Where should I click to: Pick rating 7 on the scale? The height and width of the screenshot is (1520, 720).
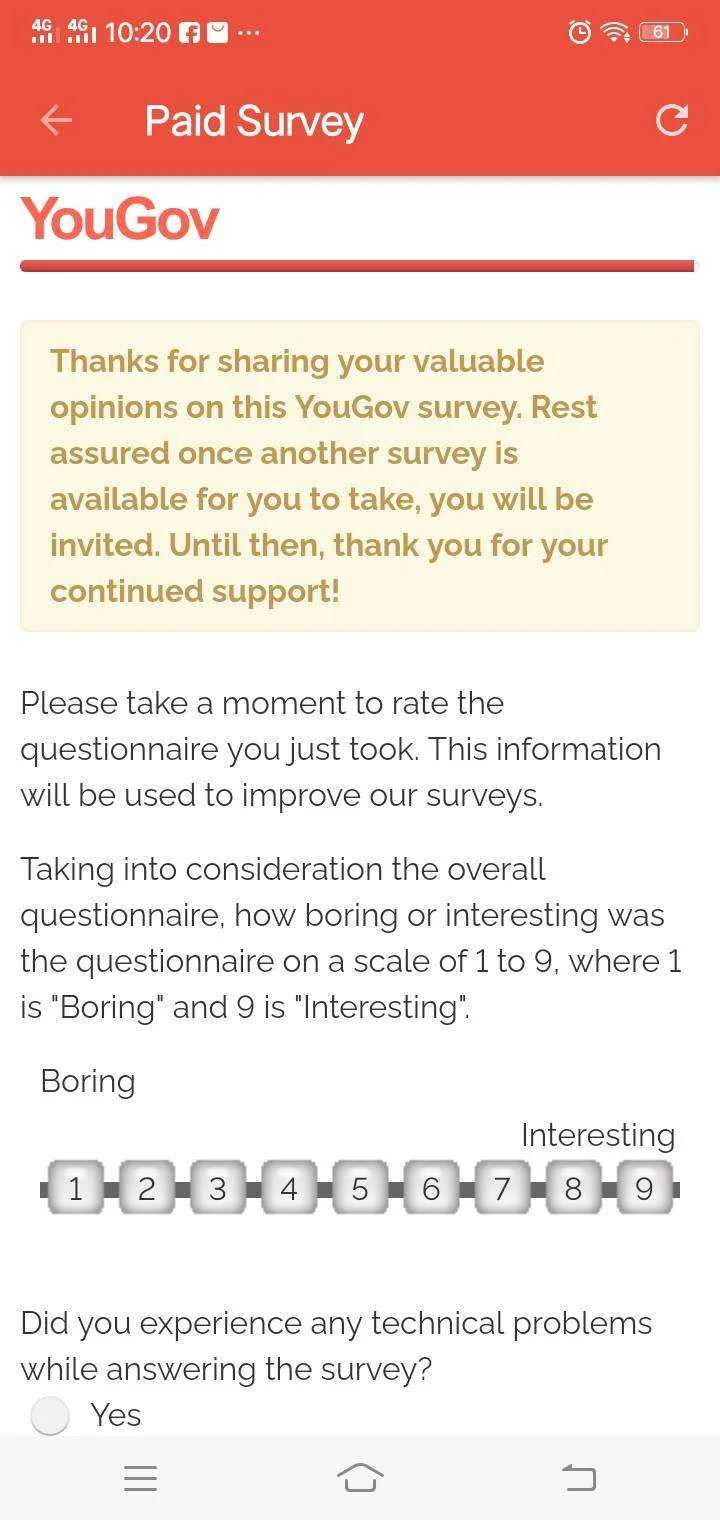click(502, 1188)
